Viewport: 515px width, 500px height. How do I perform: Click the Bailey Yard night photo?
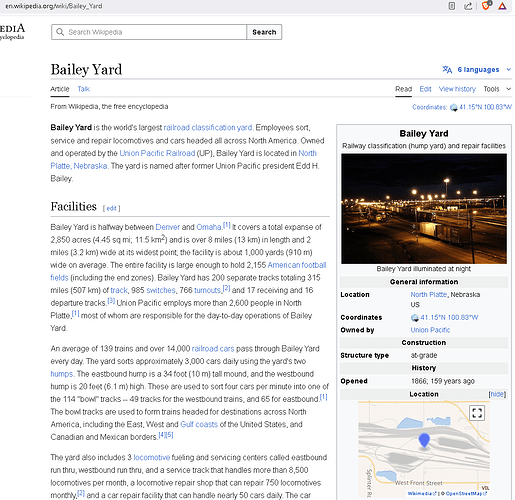(424, 209)
